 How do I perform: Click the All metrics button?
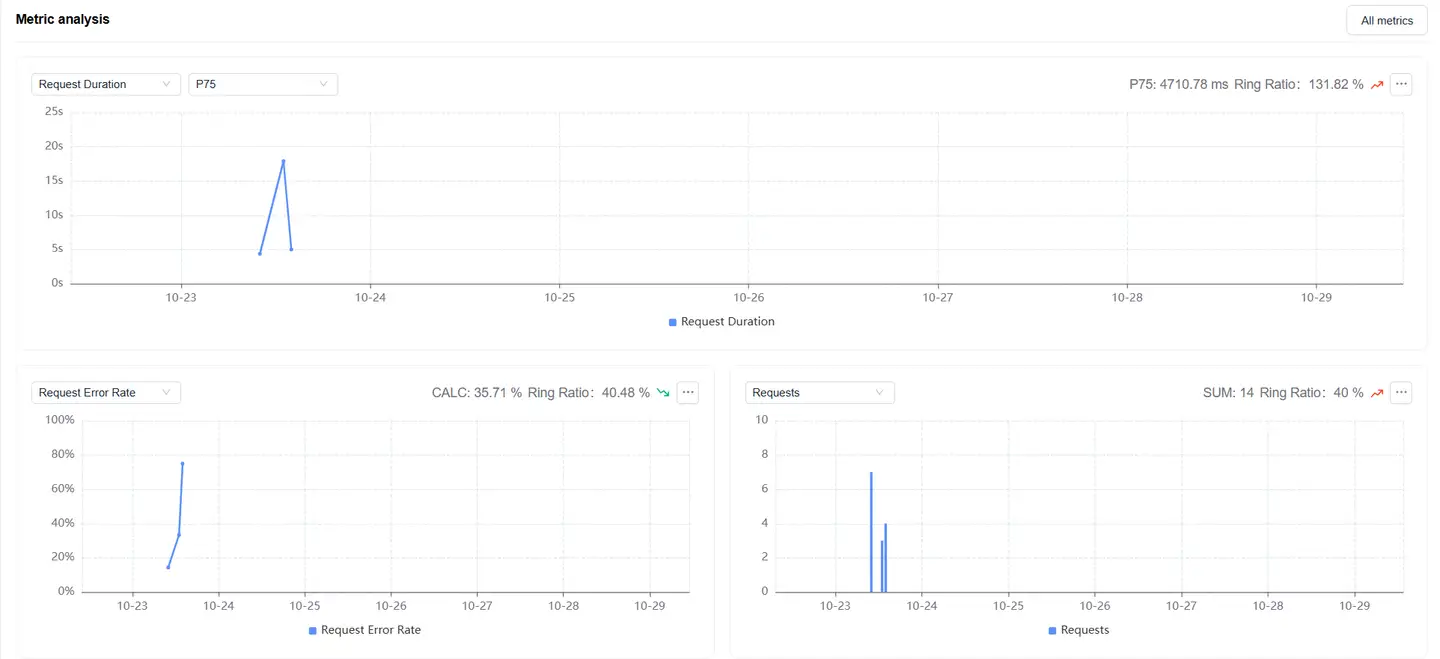point(1386,21)
